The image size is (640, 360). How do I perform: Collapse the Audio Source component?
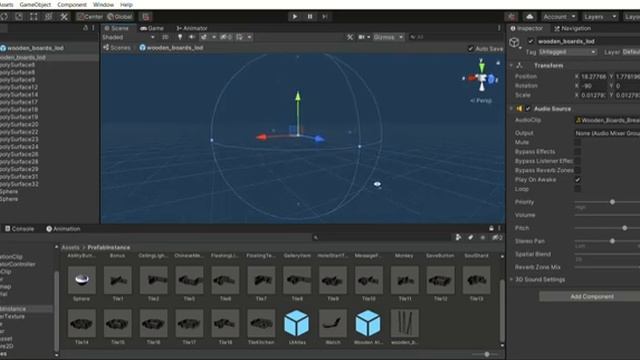click(511, 109)
